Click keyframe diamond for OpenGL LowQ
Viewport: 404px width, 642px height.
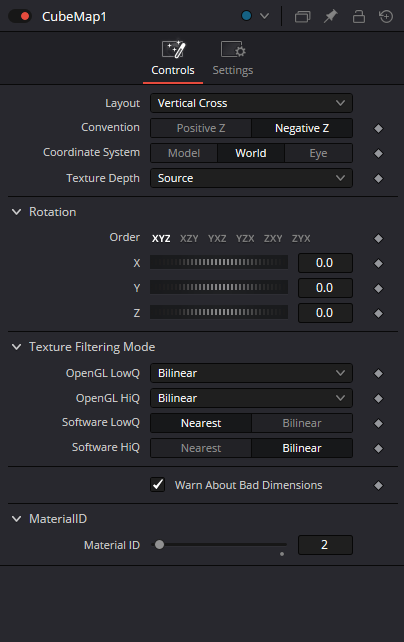tap(379, 373)
